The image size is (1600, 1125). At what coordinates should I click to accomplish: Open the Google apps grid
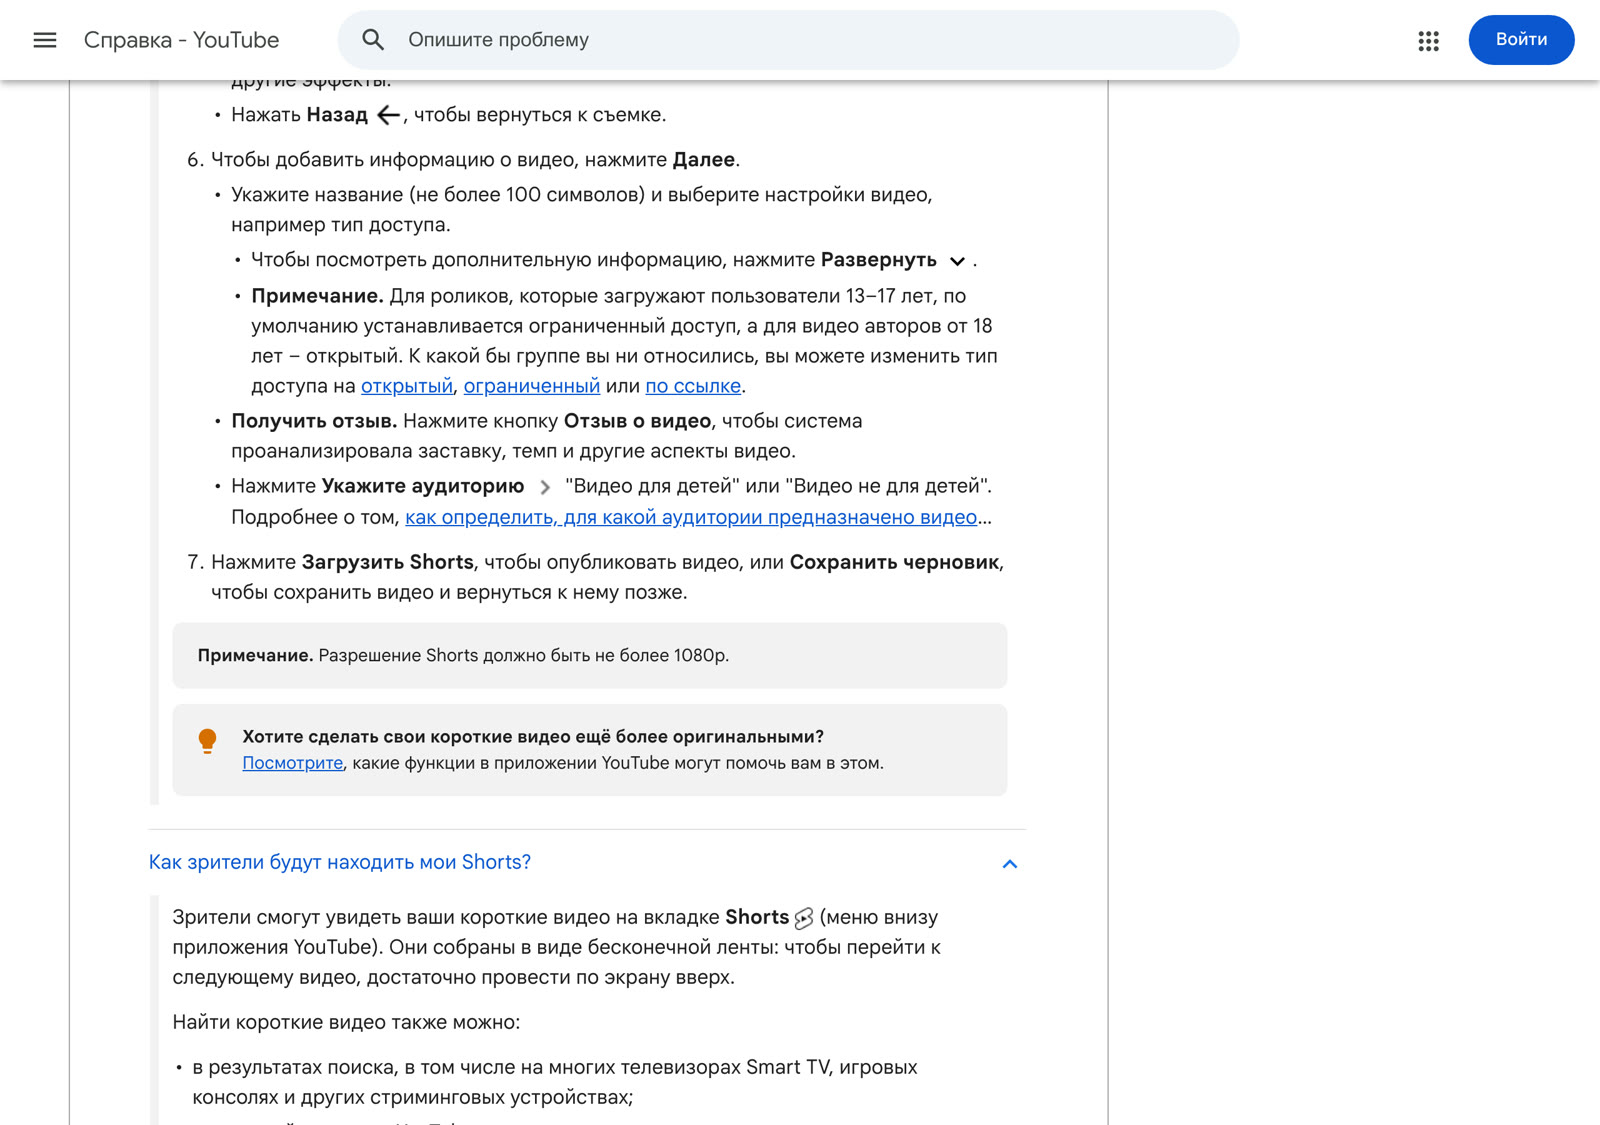(x=1428, y=40)
